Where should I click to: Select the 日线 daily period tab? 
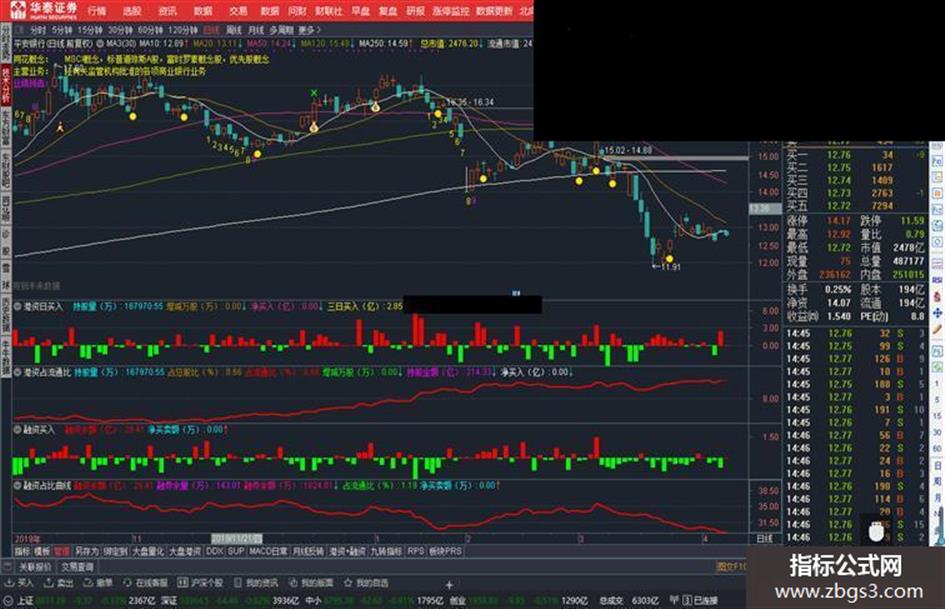pyautogui.click(x=212, y=30)
